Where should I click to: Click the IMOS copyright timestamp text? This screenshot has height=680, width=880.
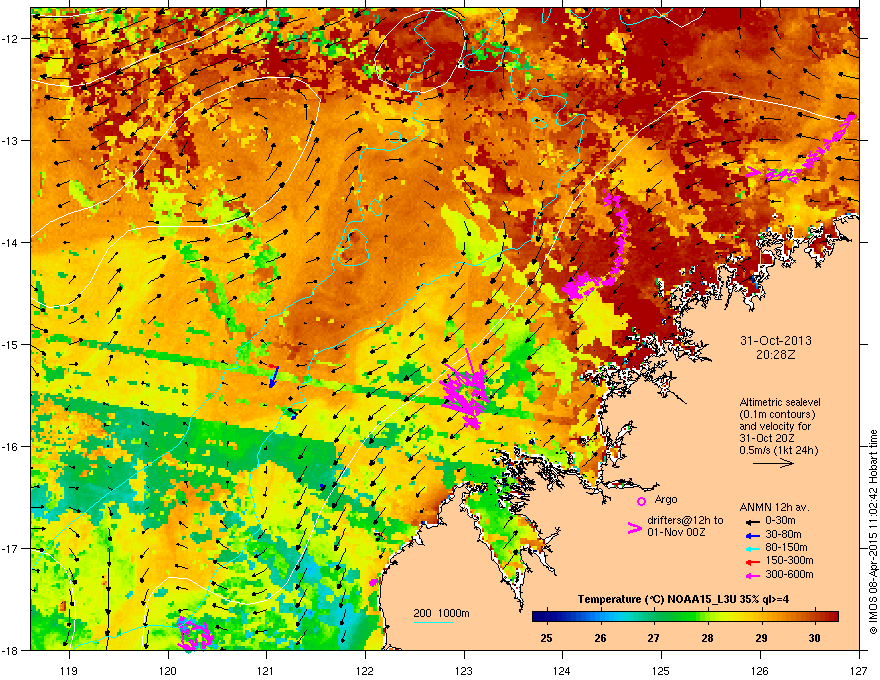pos(873,532)
